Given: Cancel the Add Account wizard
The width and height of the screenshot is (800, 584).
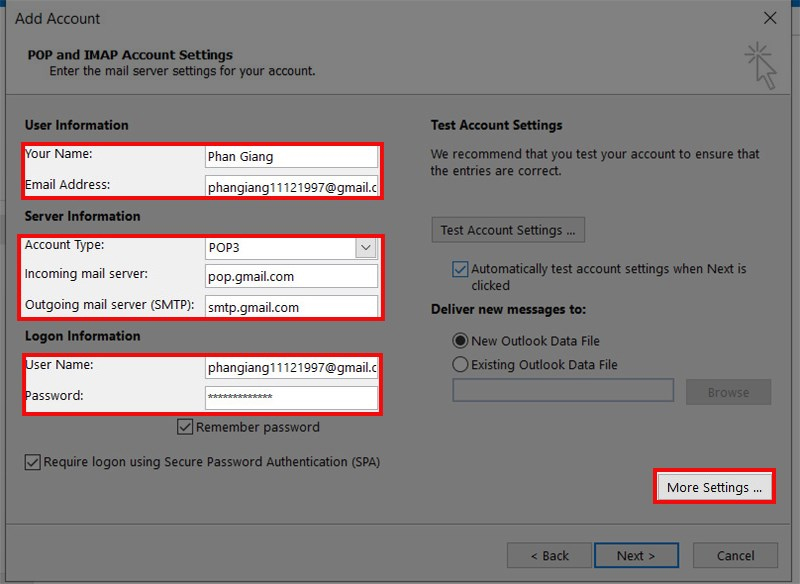Looking at the screenshot, I should 735,555.
